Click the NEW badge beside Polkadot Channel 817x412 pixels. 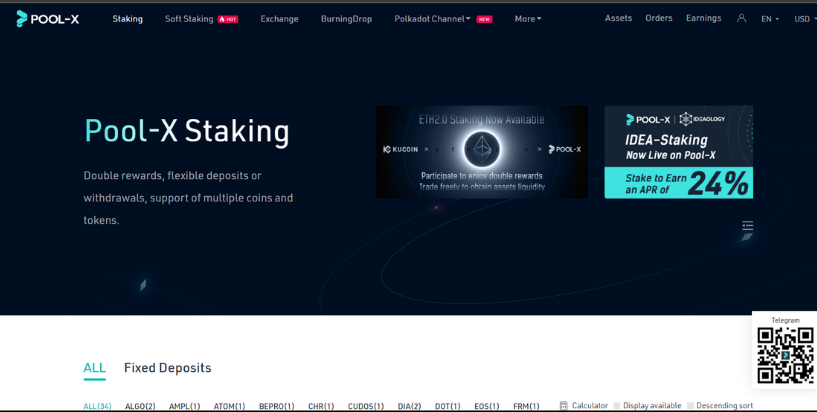tap(484, 19)
